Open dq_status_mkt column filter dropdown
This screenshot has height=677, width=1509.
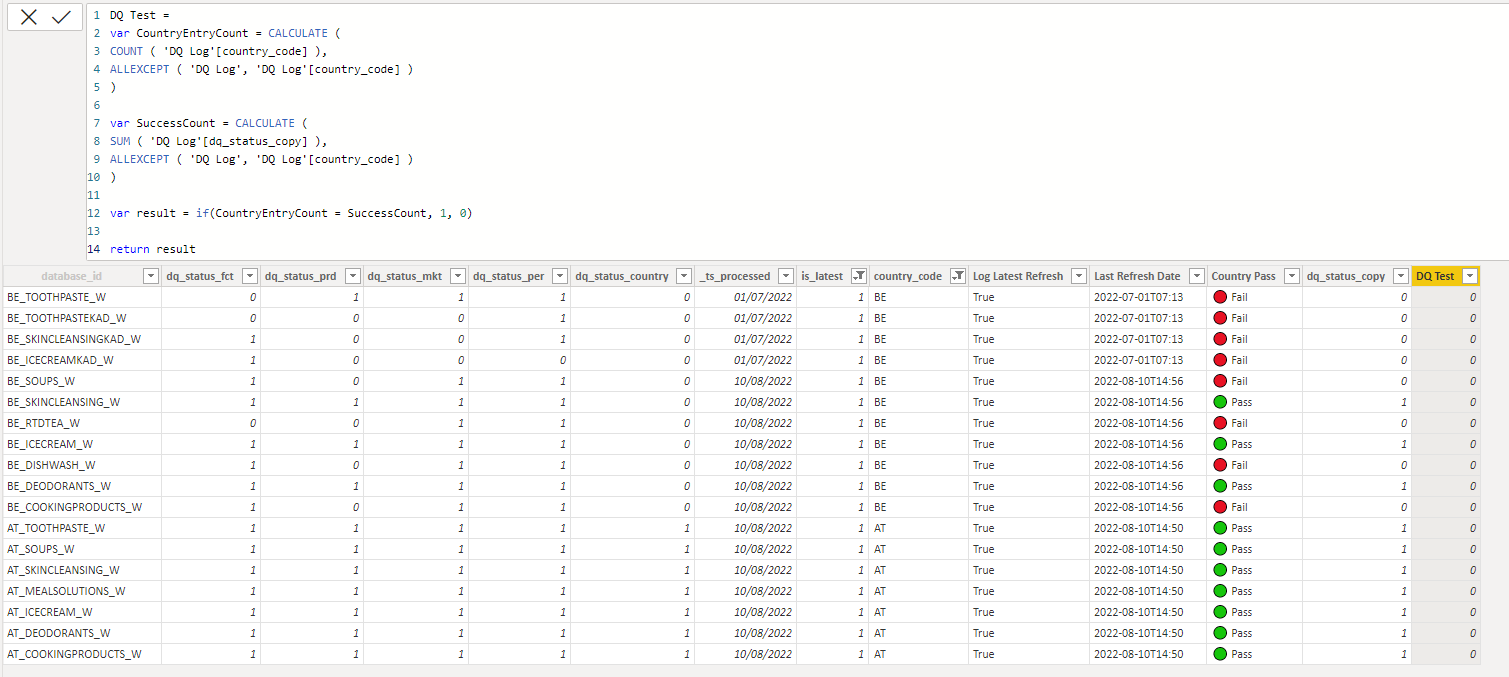458,276
